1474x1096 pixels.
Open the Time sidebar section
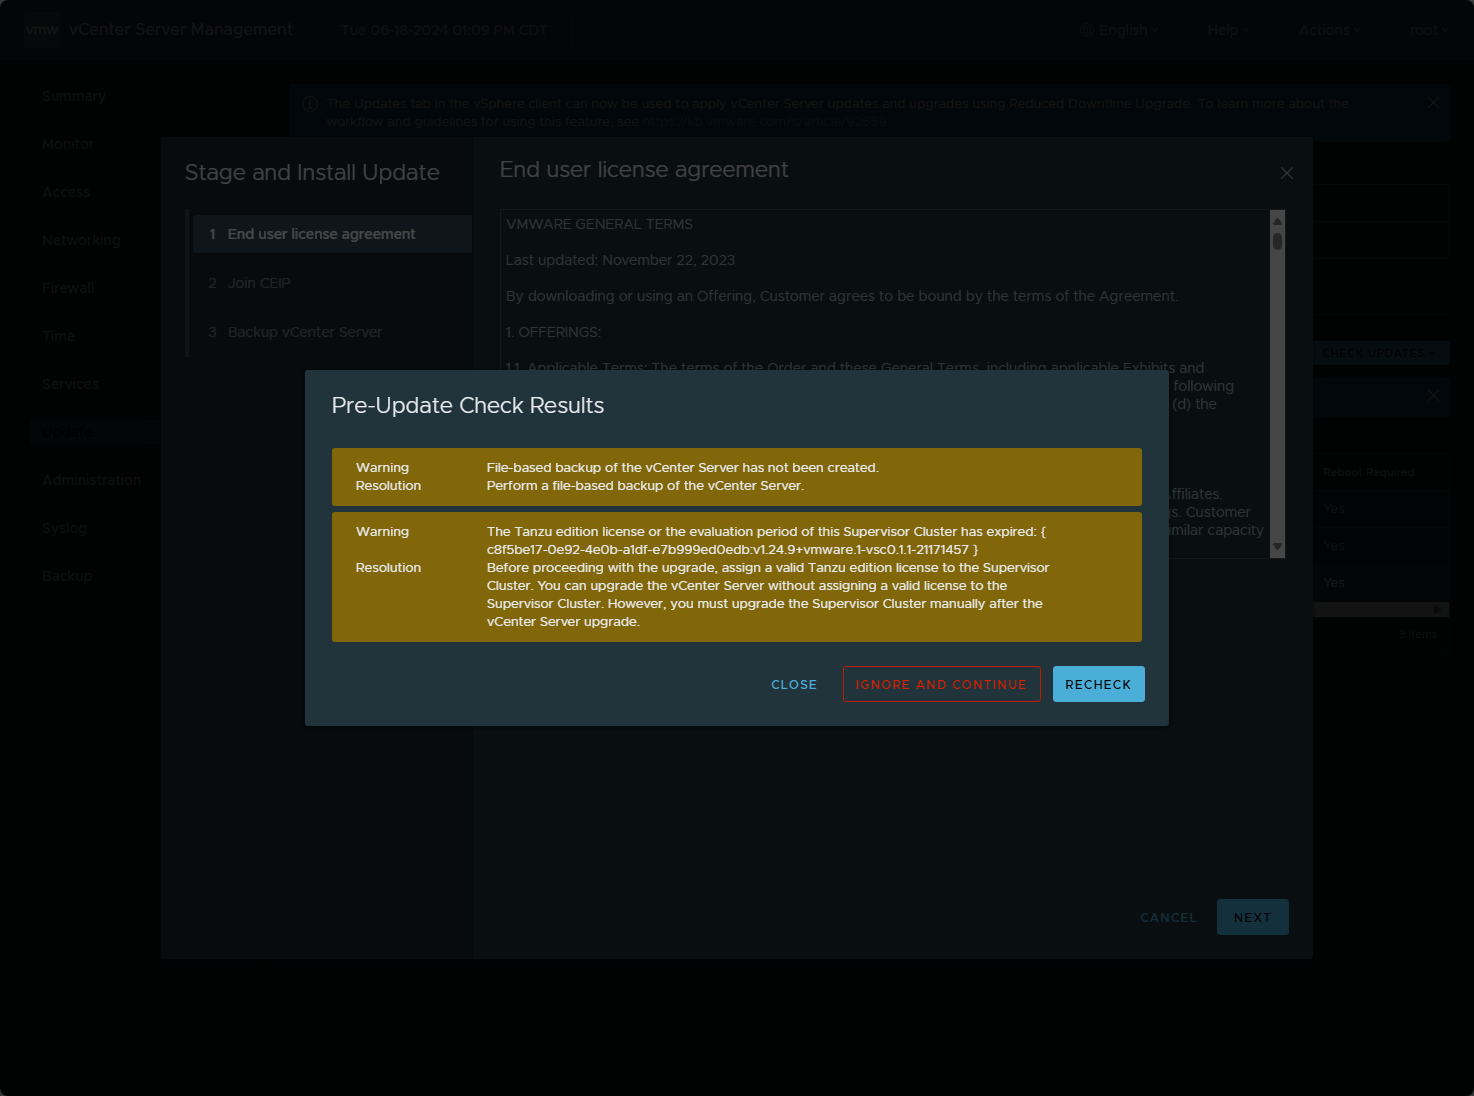58,336
